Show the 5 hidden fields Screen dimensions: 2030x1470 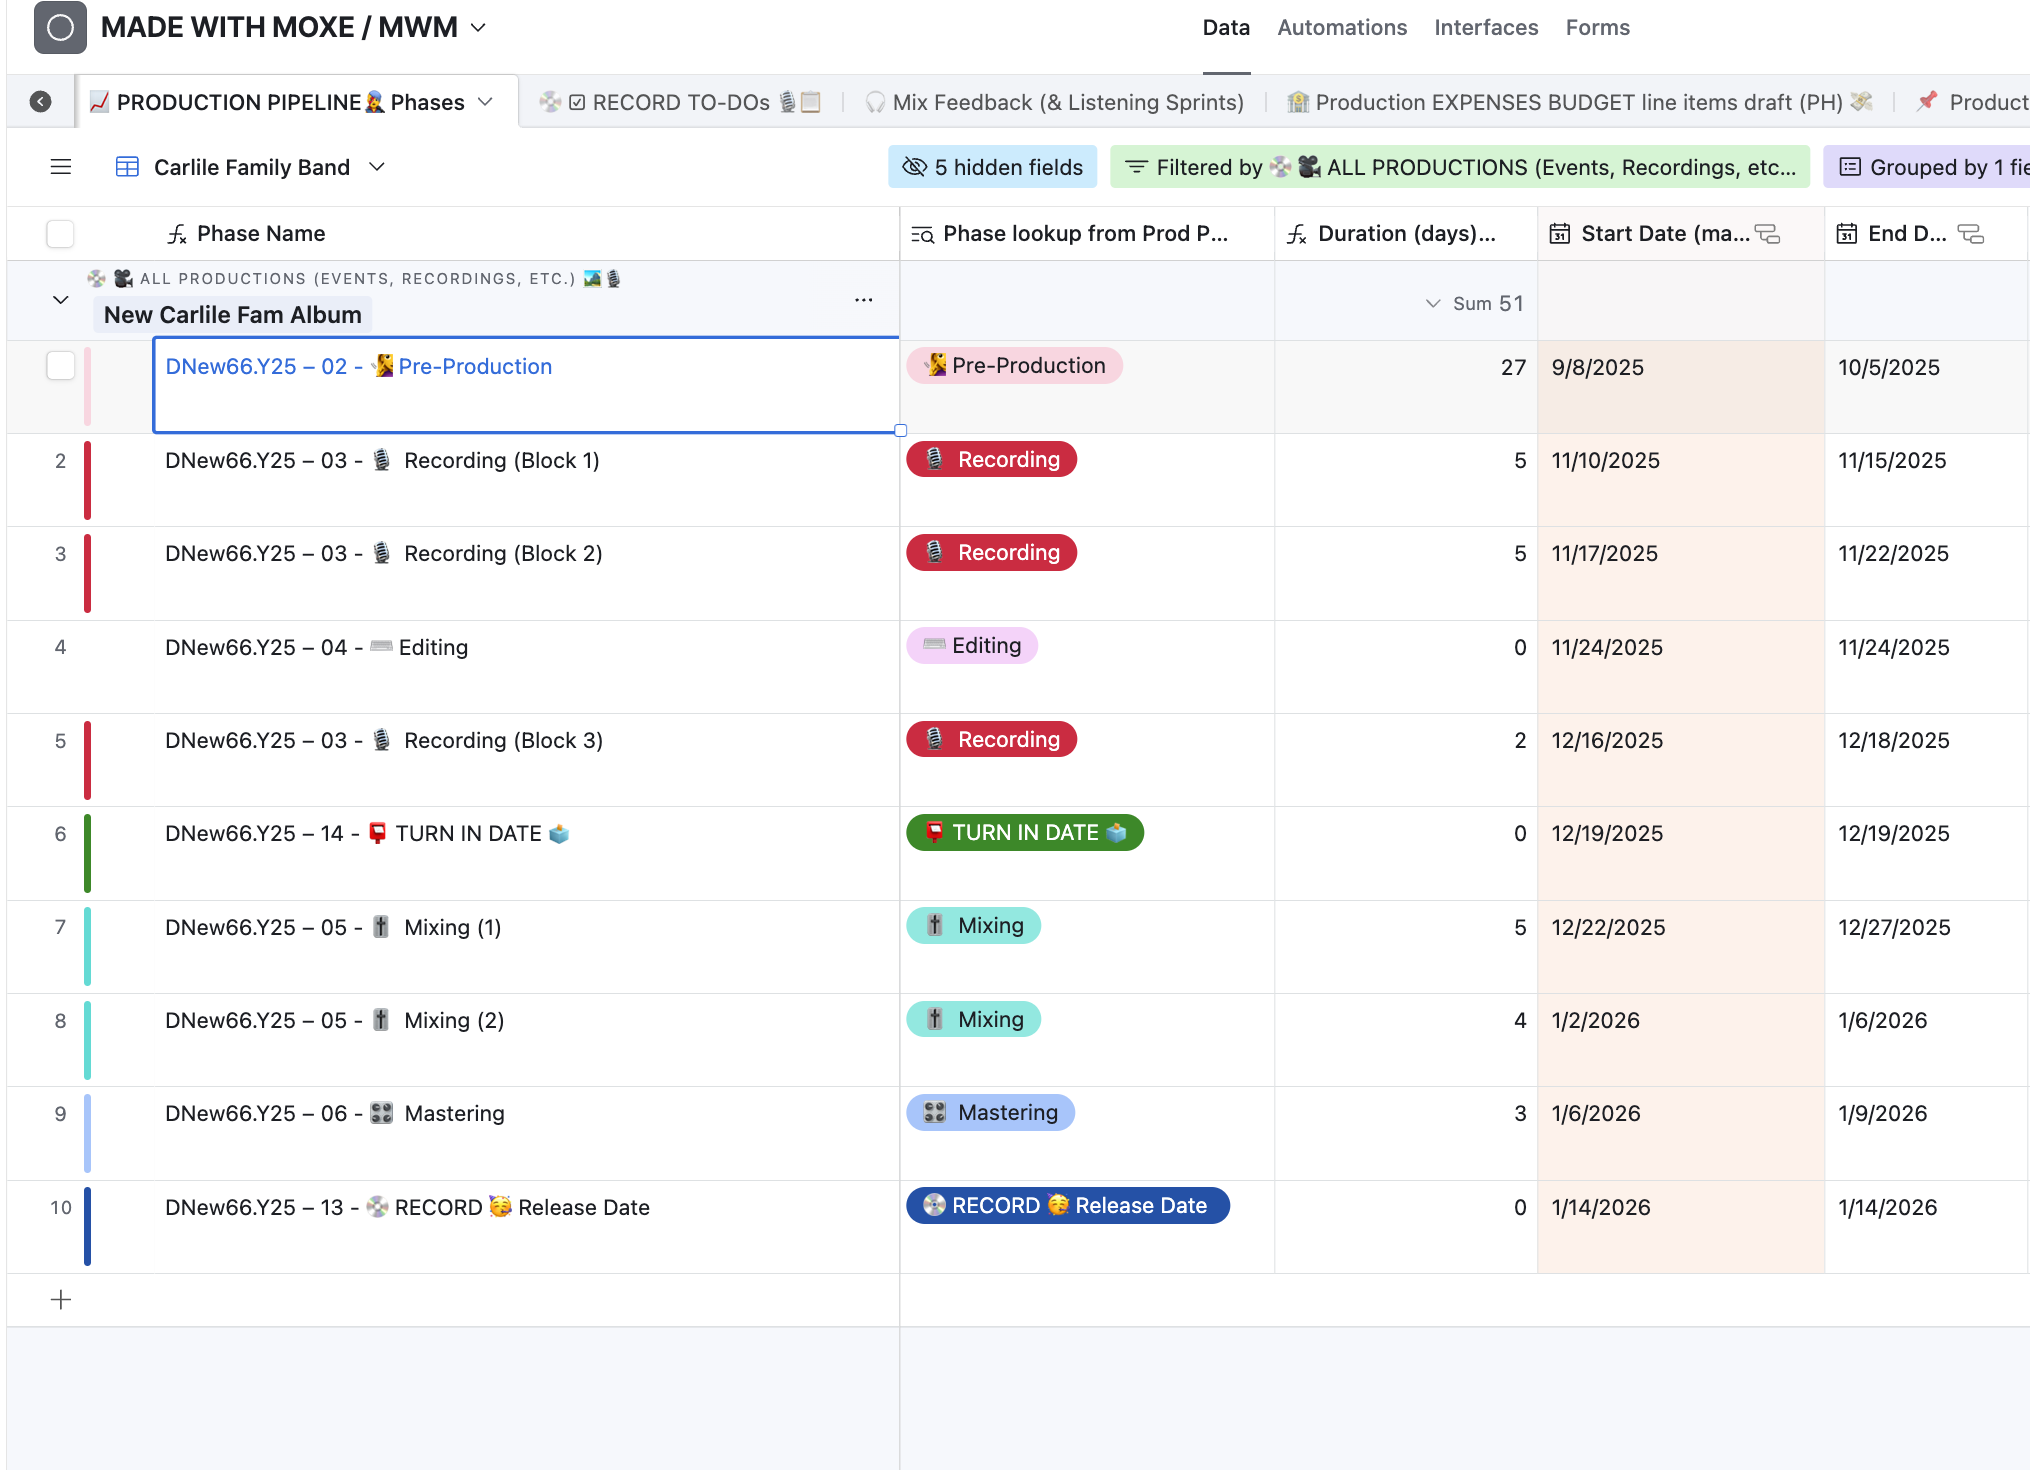tap(993, 167)
